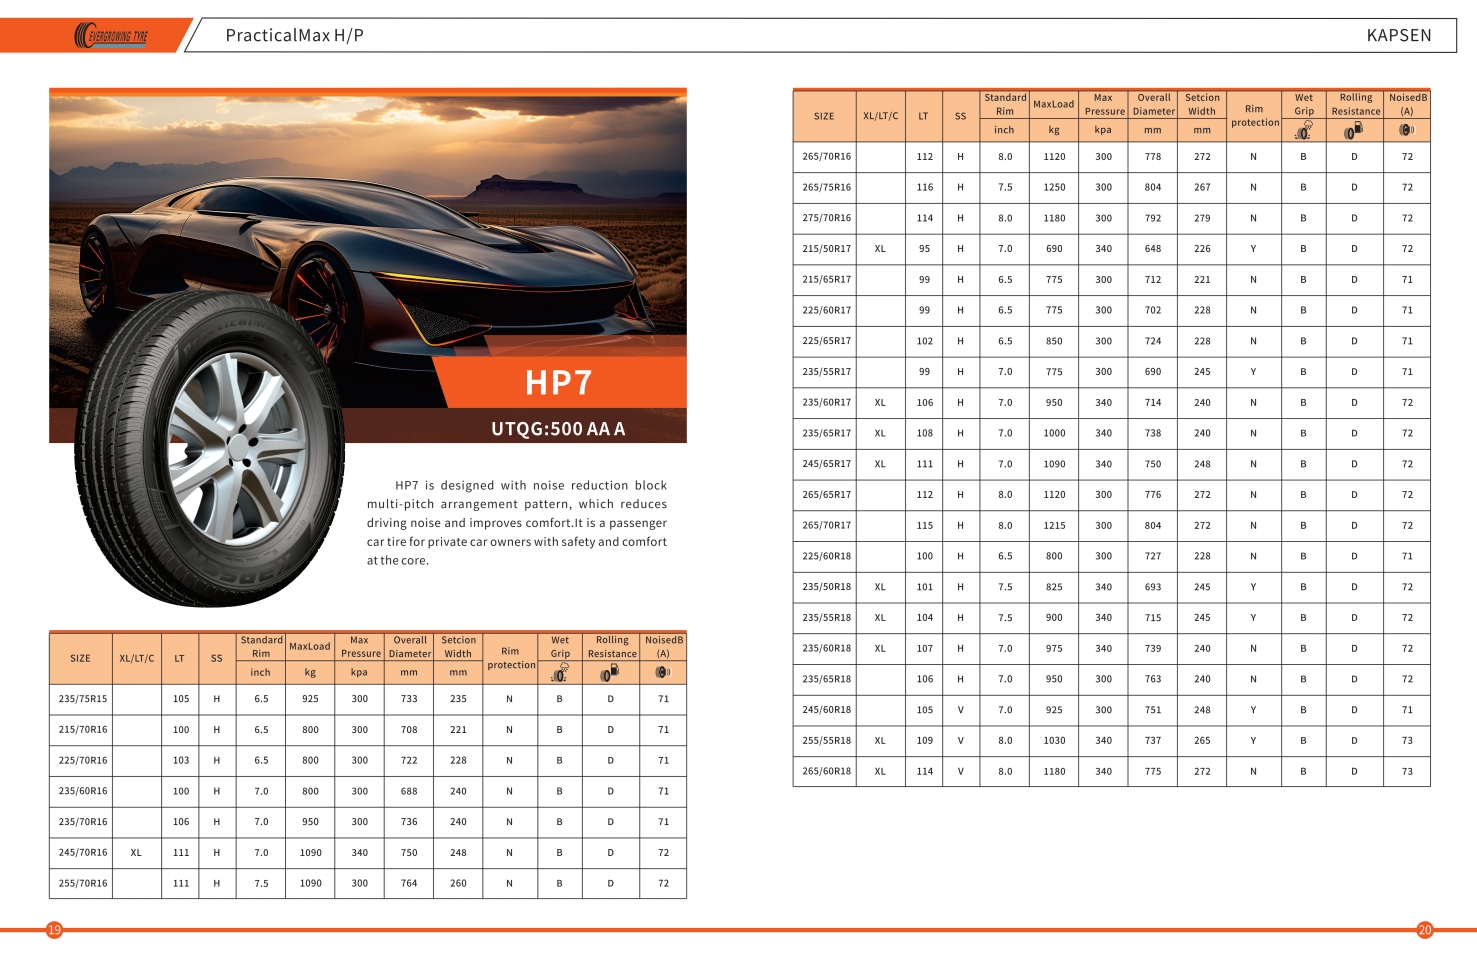Click max load 1215 in the 265/70R17 row

point(1054,526)
